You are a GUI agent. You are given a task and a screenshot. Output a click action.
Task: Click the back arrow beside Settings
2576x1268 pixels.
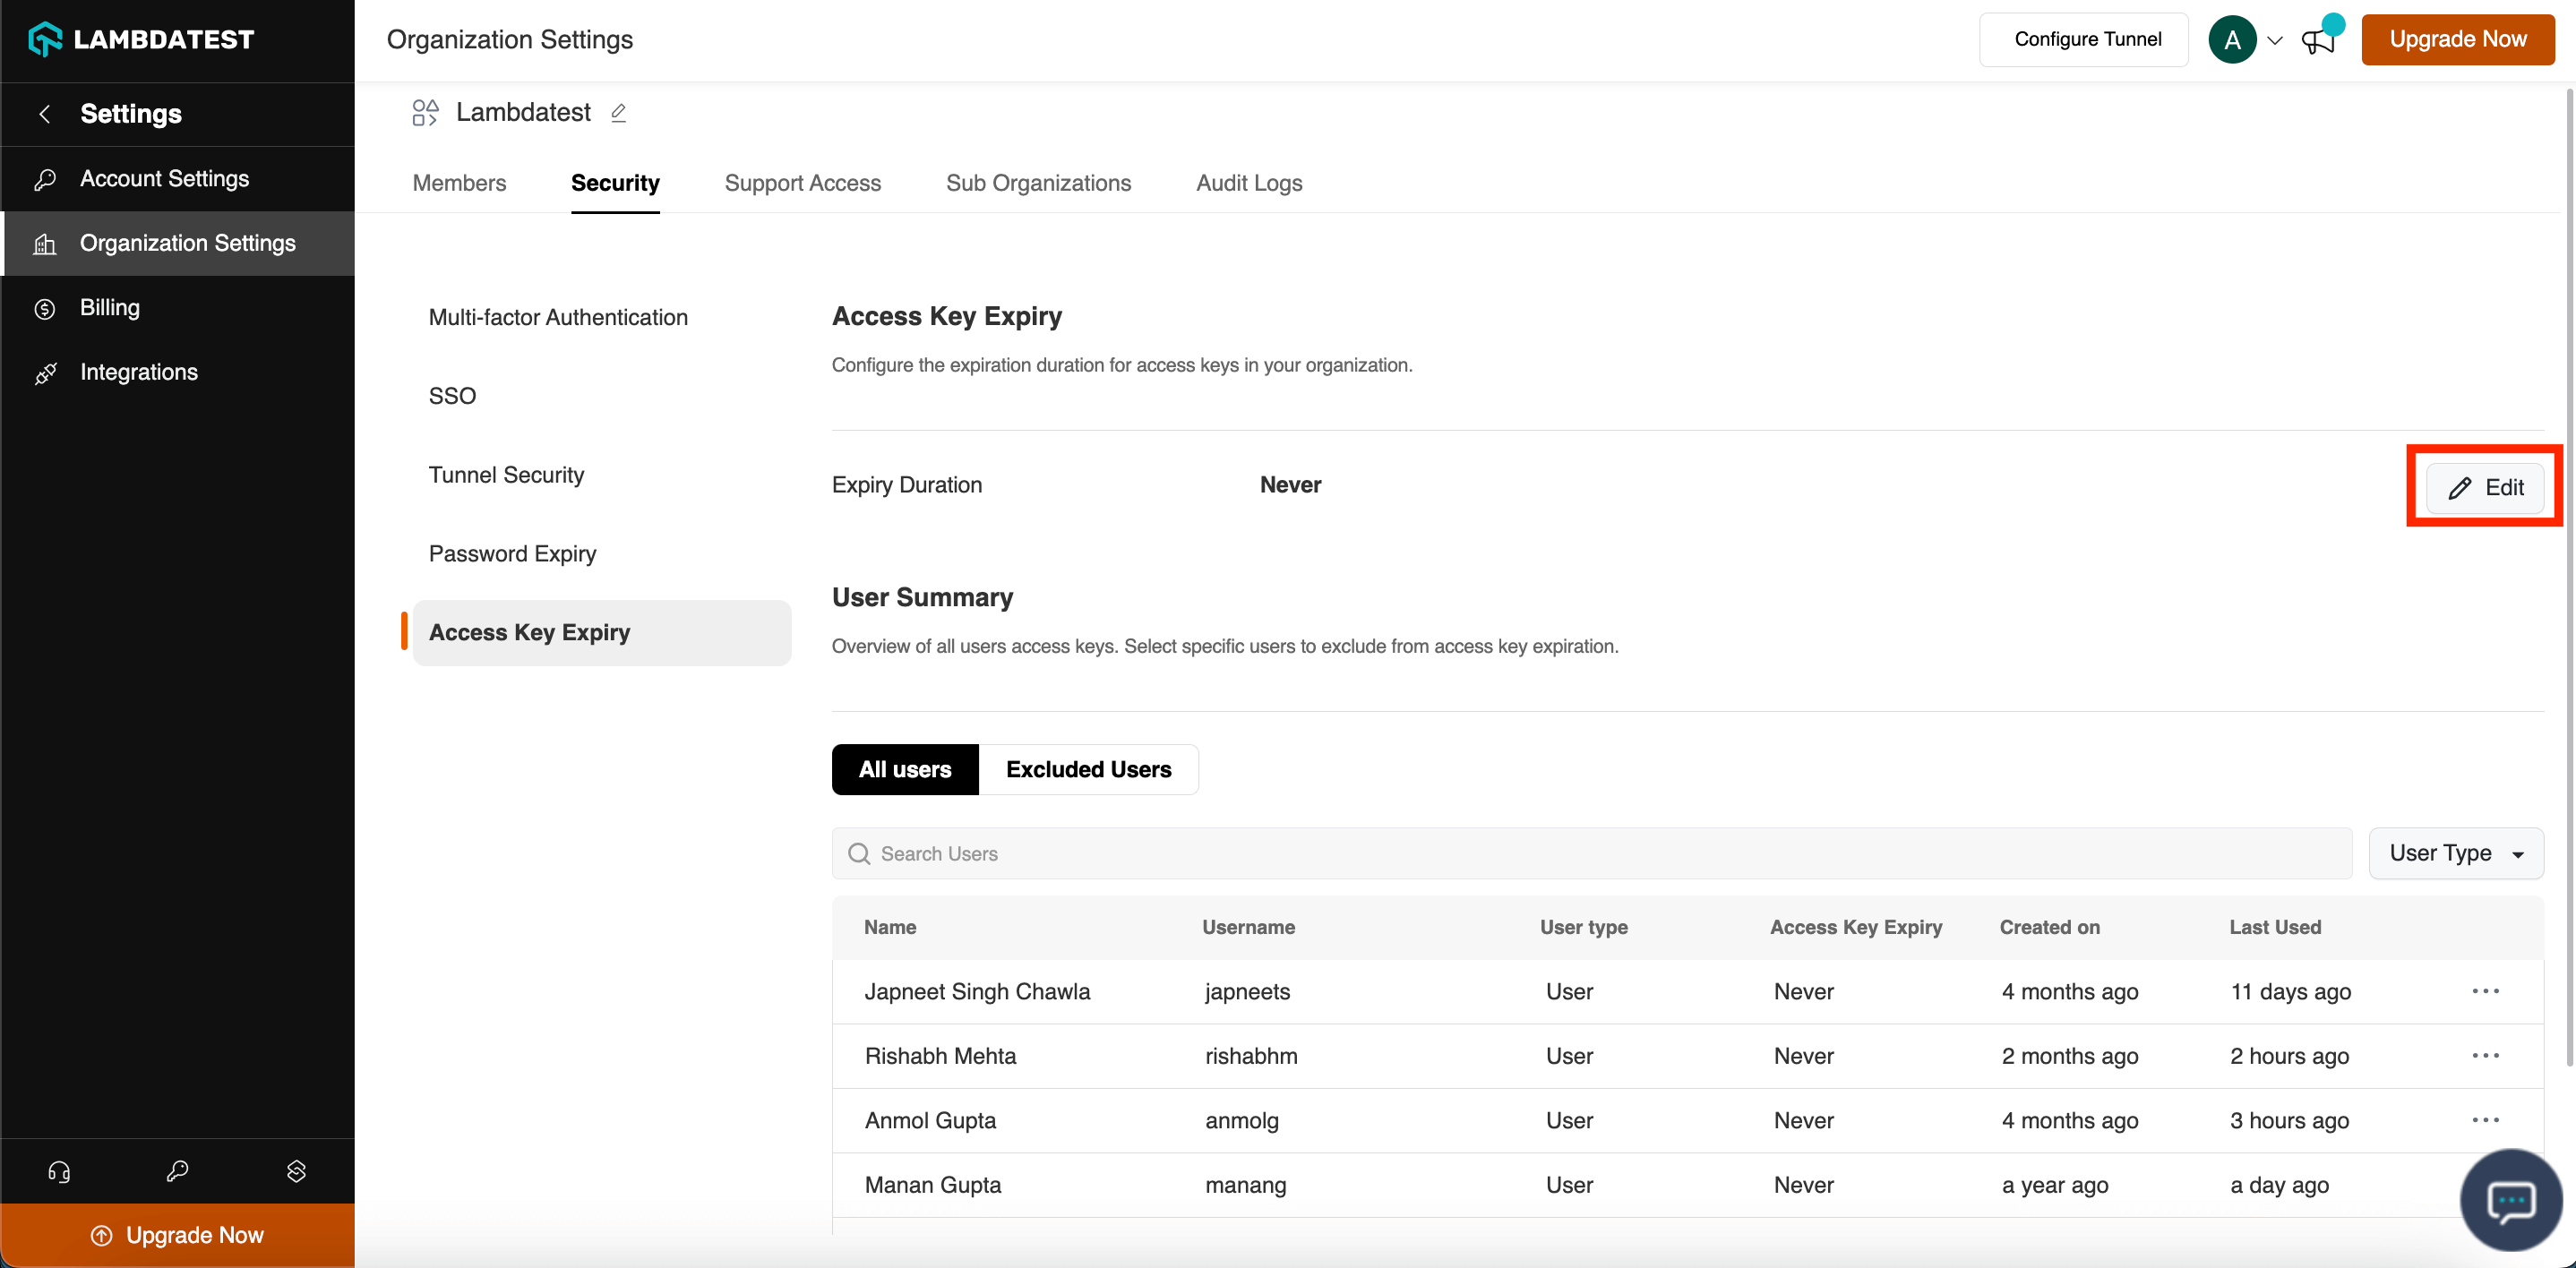(x=44, y=114)
